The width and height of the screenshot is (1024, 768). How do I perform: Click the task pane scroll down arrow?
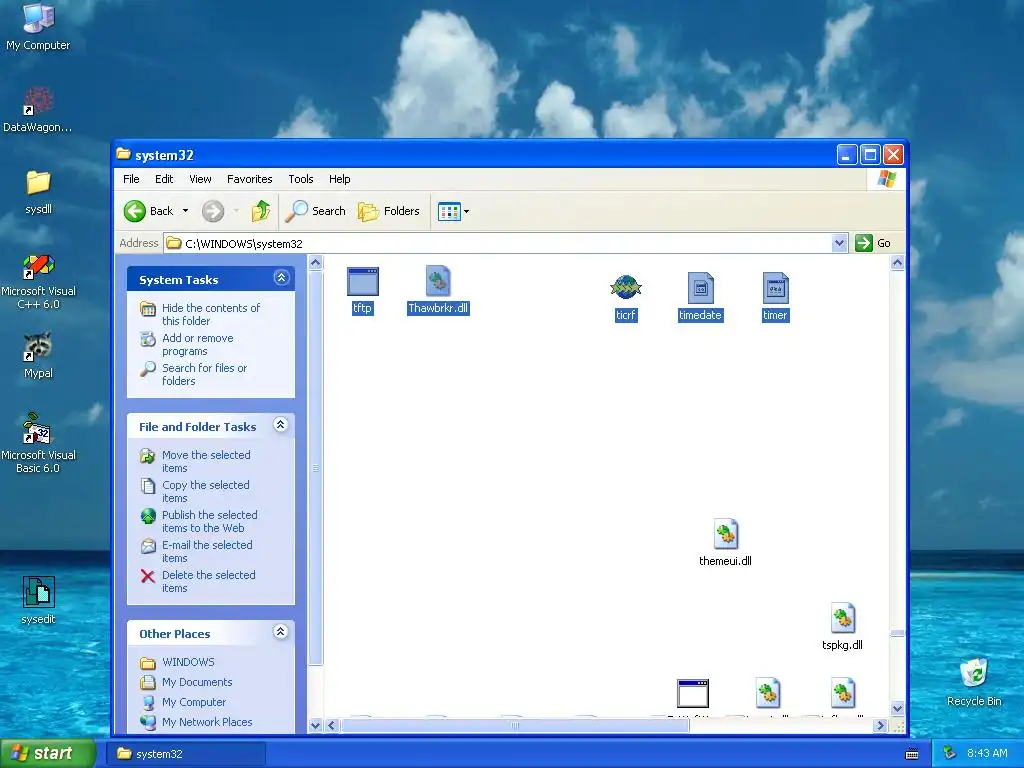coord(315,725)
